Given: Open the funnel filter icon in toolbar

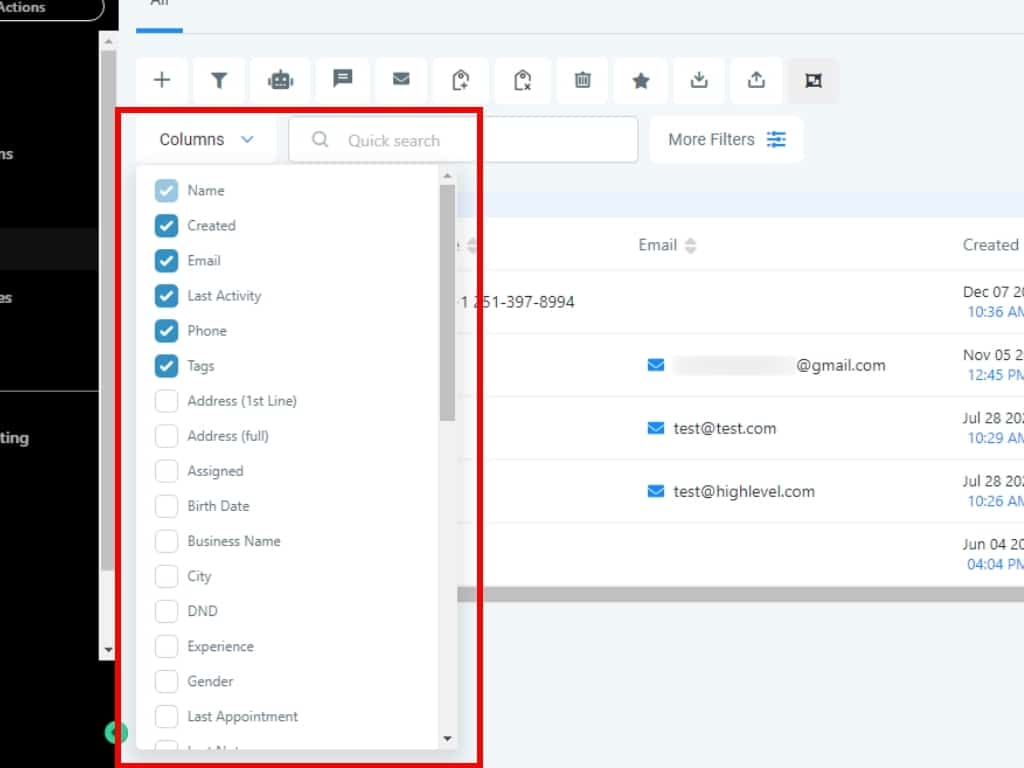Looking at the screenshot, I should [x=221, y=81].
